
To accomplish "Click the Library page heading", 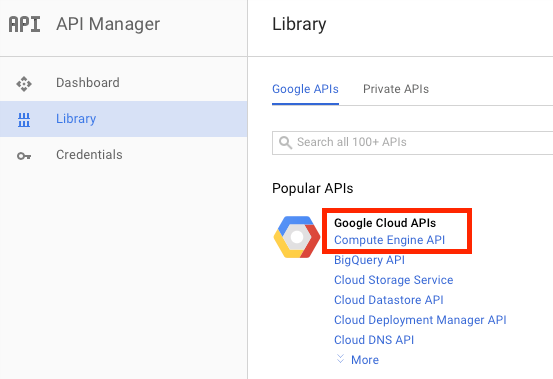I will (299, 24).
